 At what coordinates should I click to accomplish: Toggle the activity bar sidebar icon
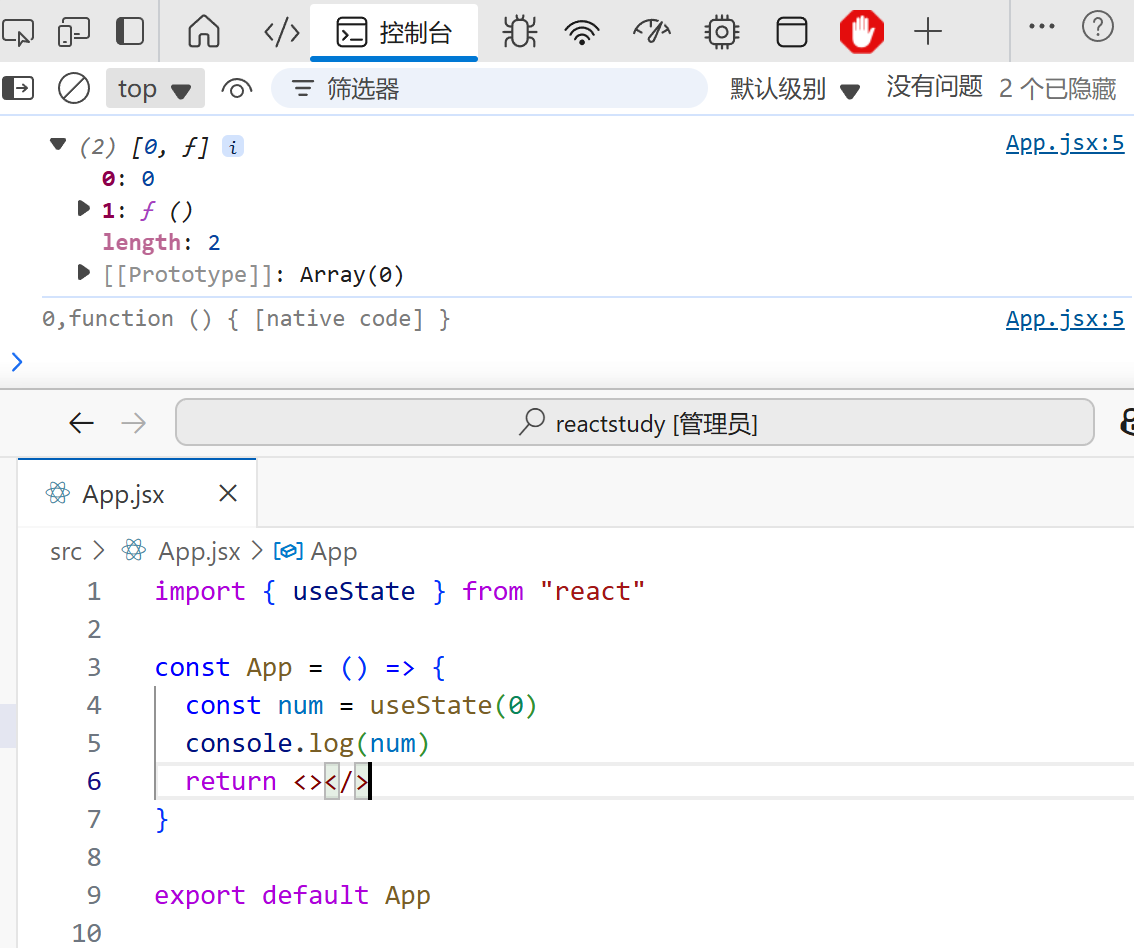pyautogui.click(x=130, y=32)
